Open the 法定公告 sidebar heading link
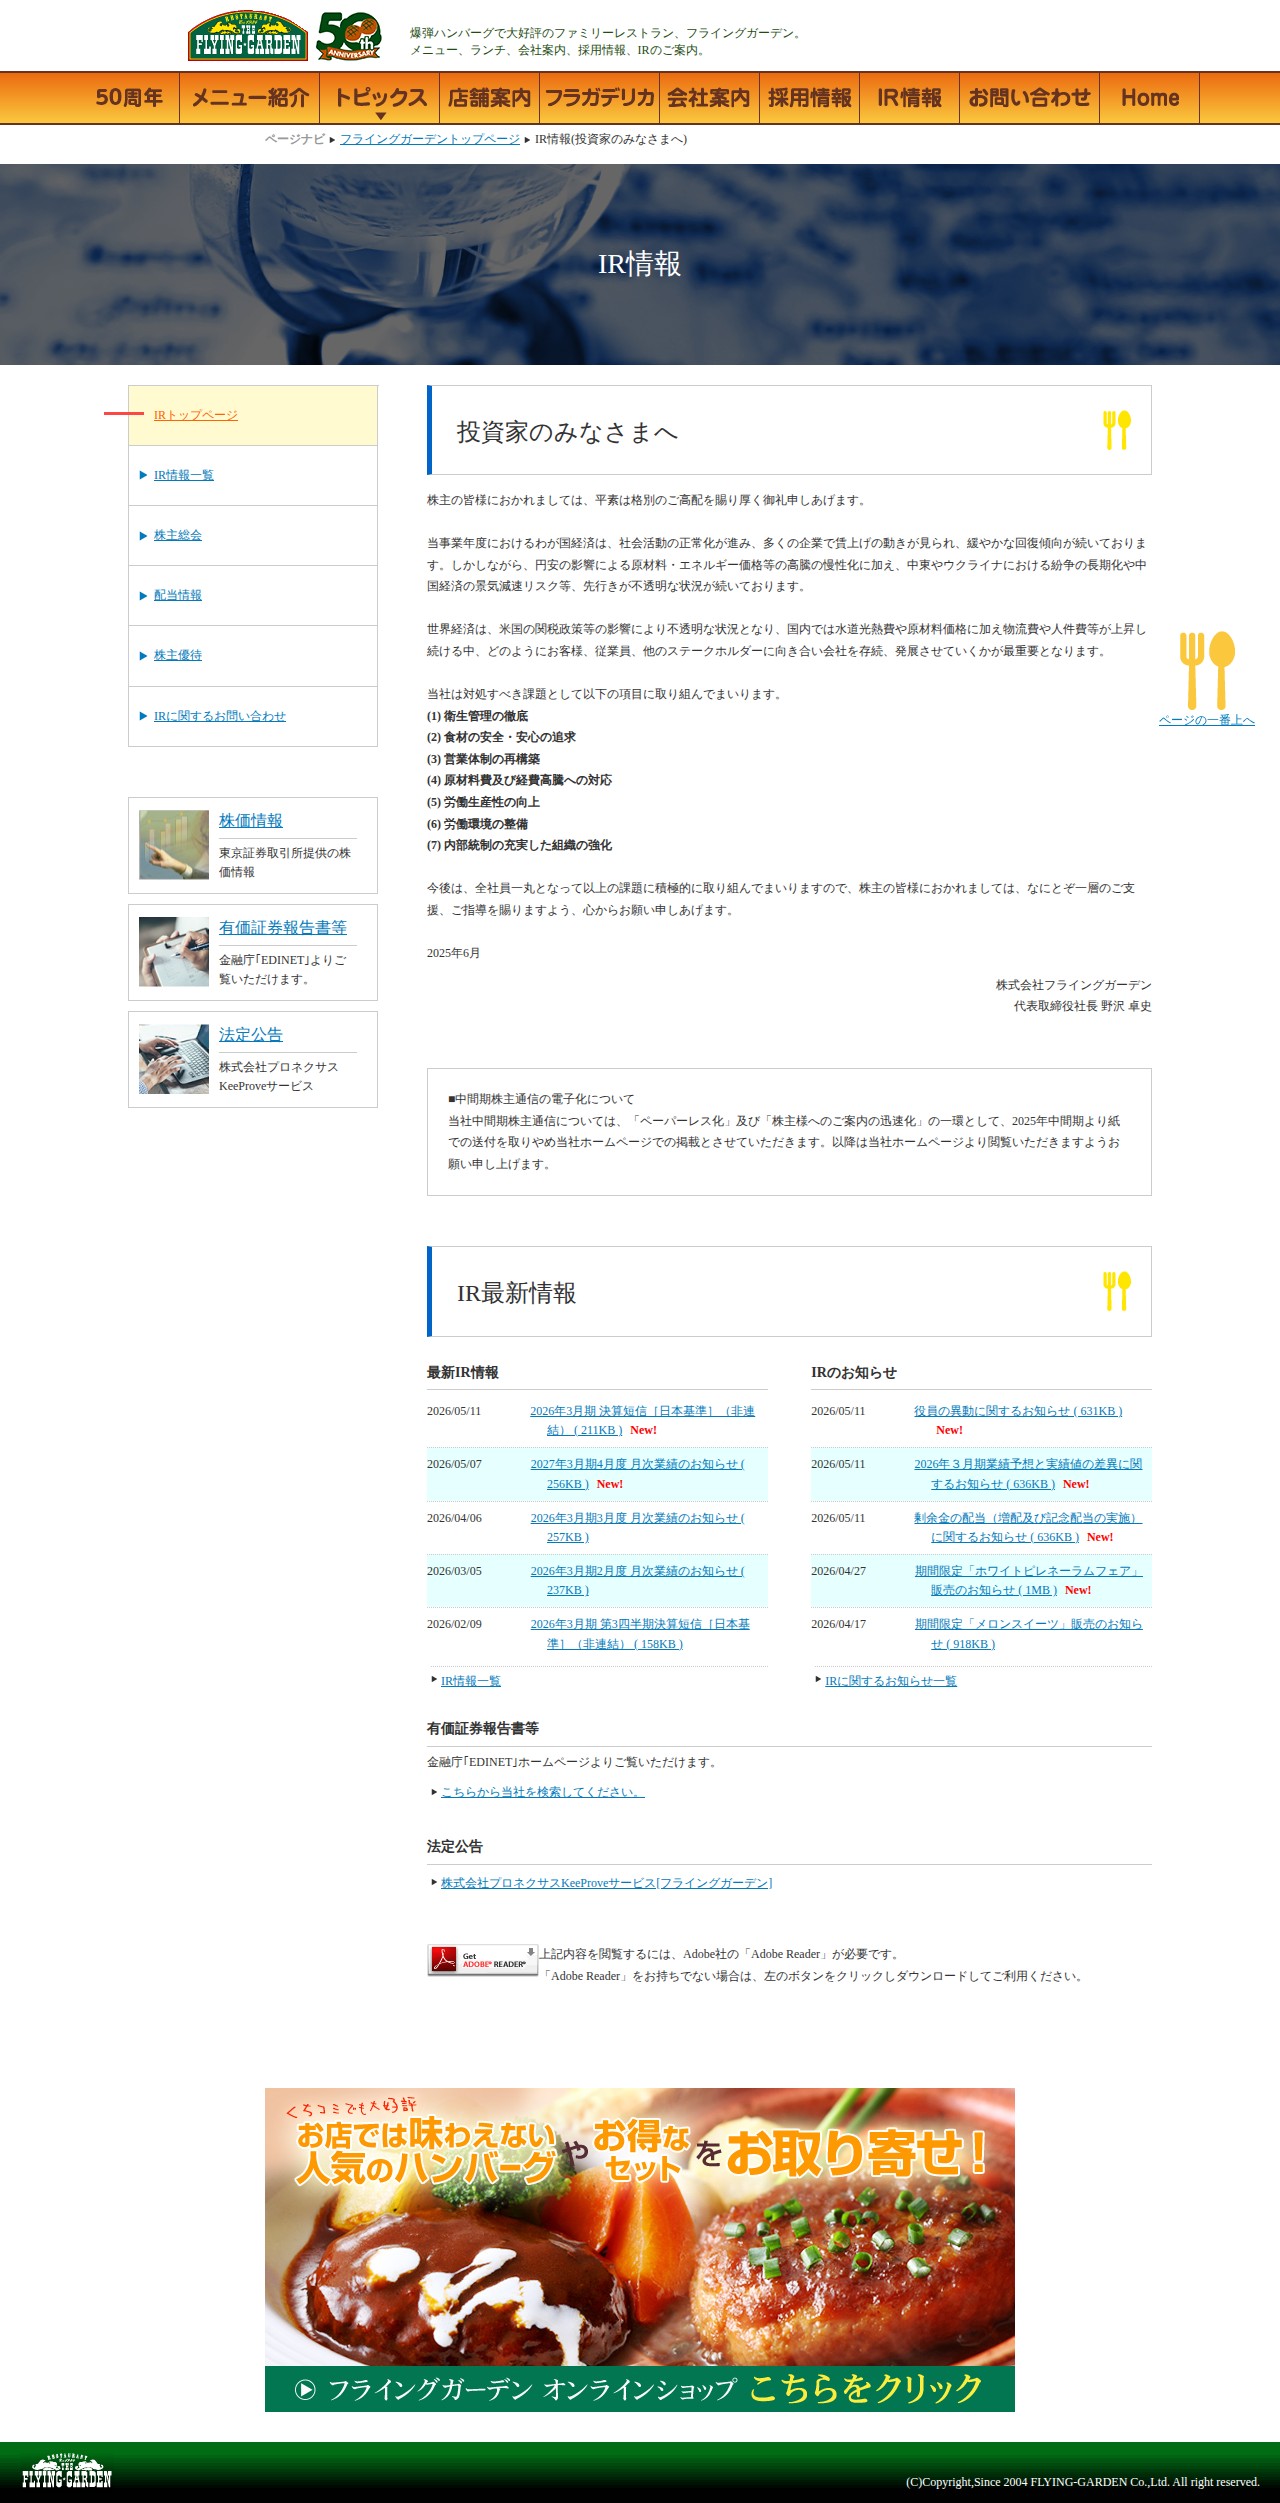This screenshot has height=2503, width=1280. tap(251, 1034)
